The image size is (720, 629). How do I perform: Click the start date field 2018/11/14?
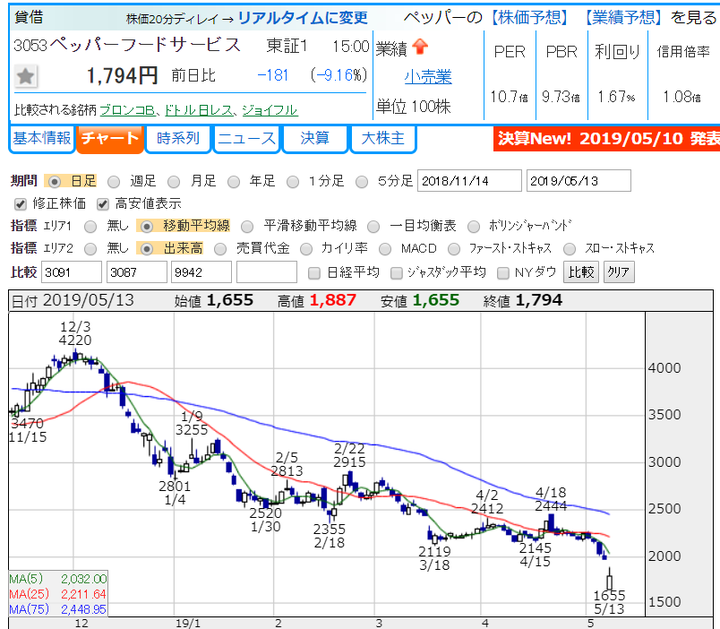tap(469, 181)
